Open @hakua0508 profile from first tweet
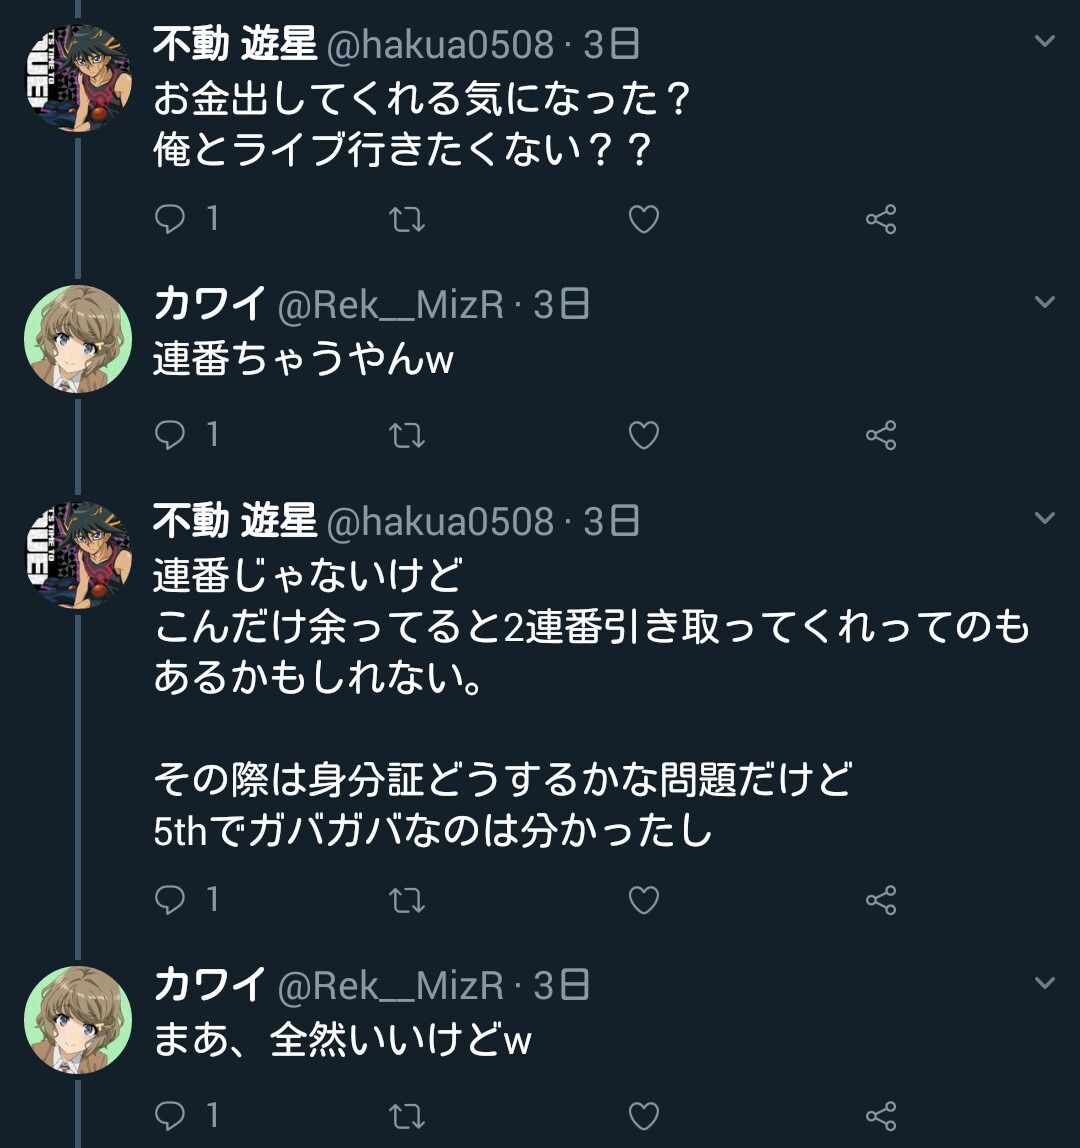Screen dimensions: 1080x1148 pyautogui.click(x=440, y=45)
